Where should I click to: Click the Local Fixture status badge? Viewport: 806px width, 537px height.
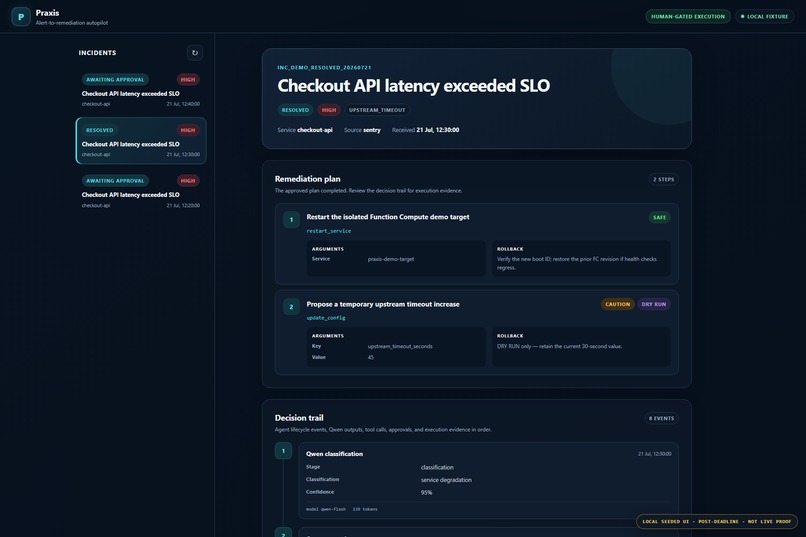[x=764, y=16]
